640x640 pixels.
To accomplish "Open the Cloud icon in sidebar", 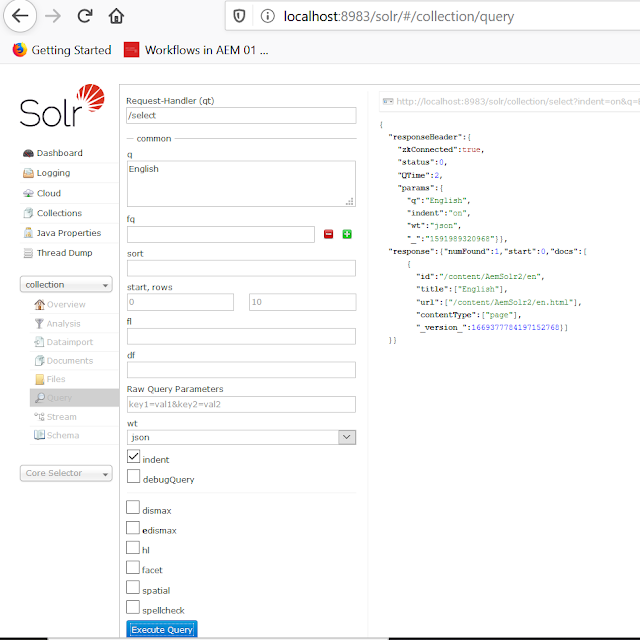I will tap(28, 193).
